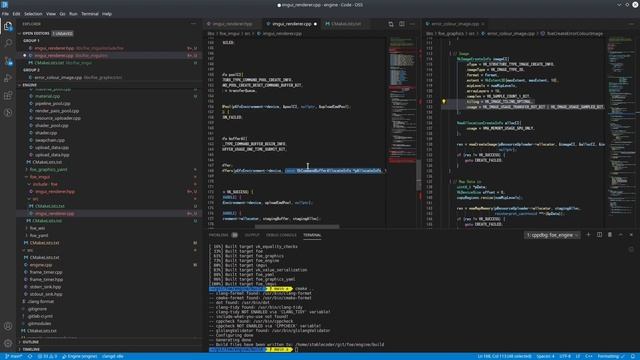Open resource_uploader.cpp in the explorer
This screenshot has width=640, height=360.
click(x=58, y=118)
